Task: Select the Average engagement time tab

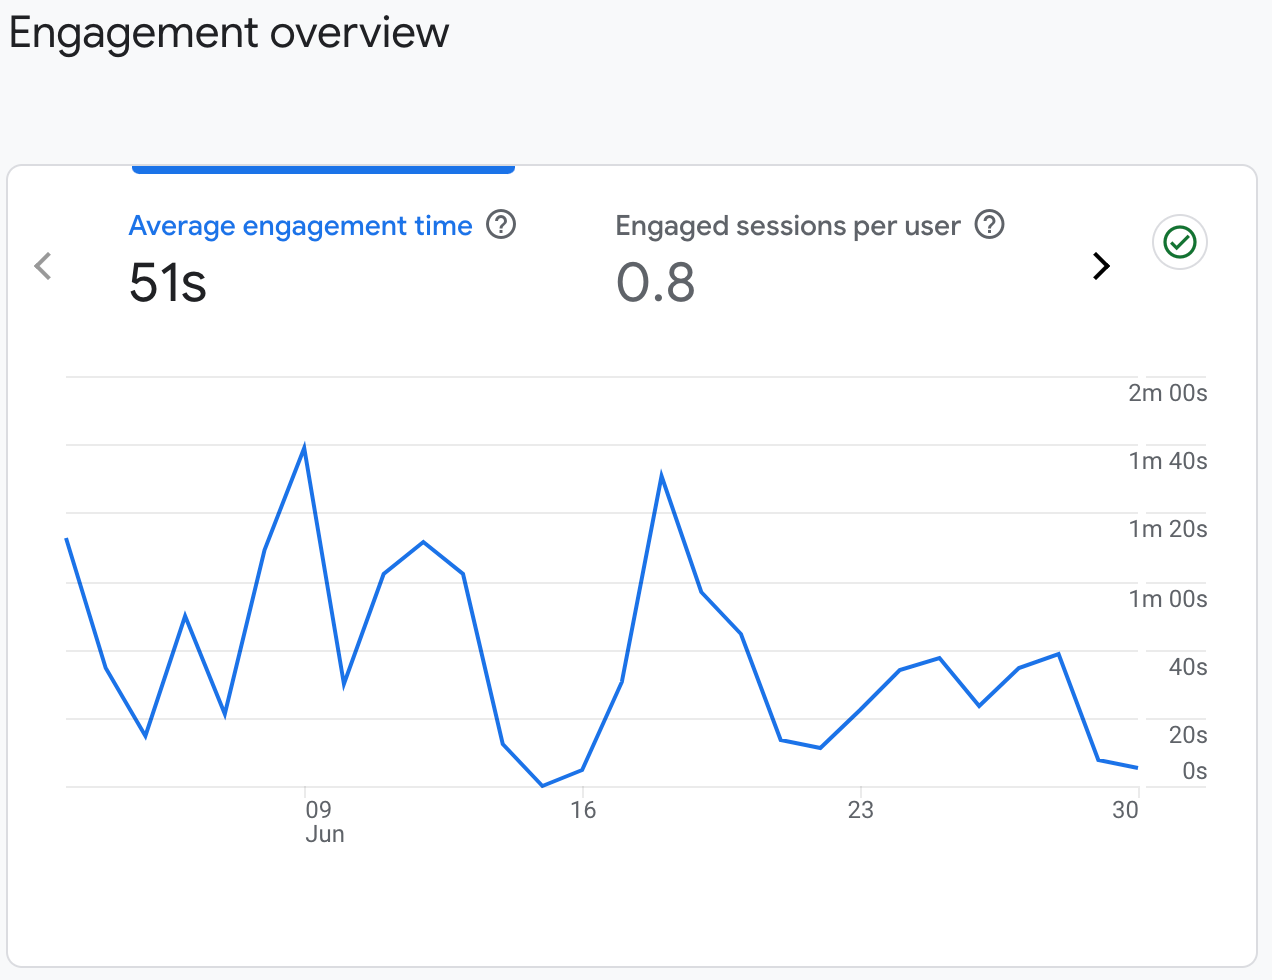Action: click(x=300, y=226)
